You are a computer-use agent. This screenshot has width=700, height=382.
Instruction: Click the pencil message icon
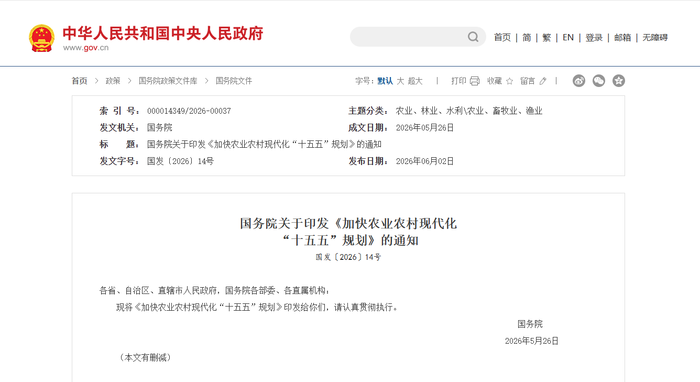click(x=542, y=81)
